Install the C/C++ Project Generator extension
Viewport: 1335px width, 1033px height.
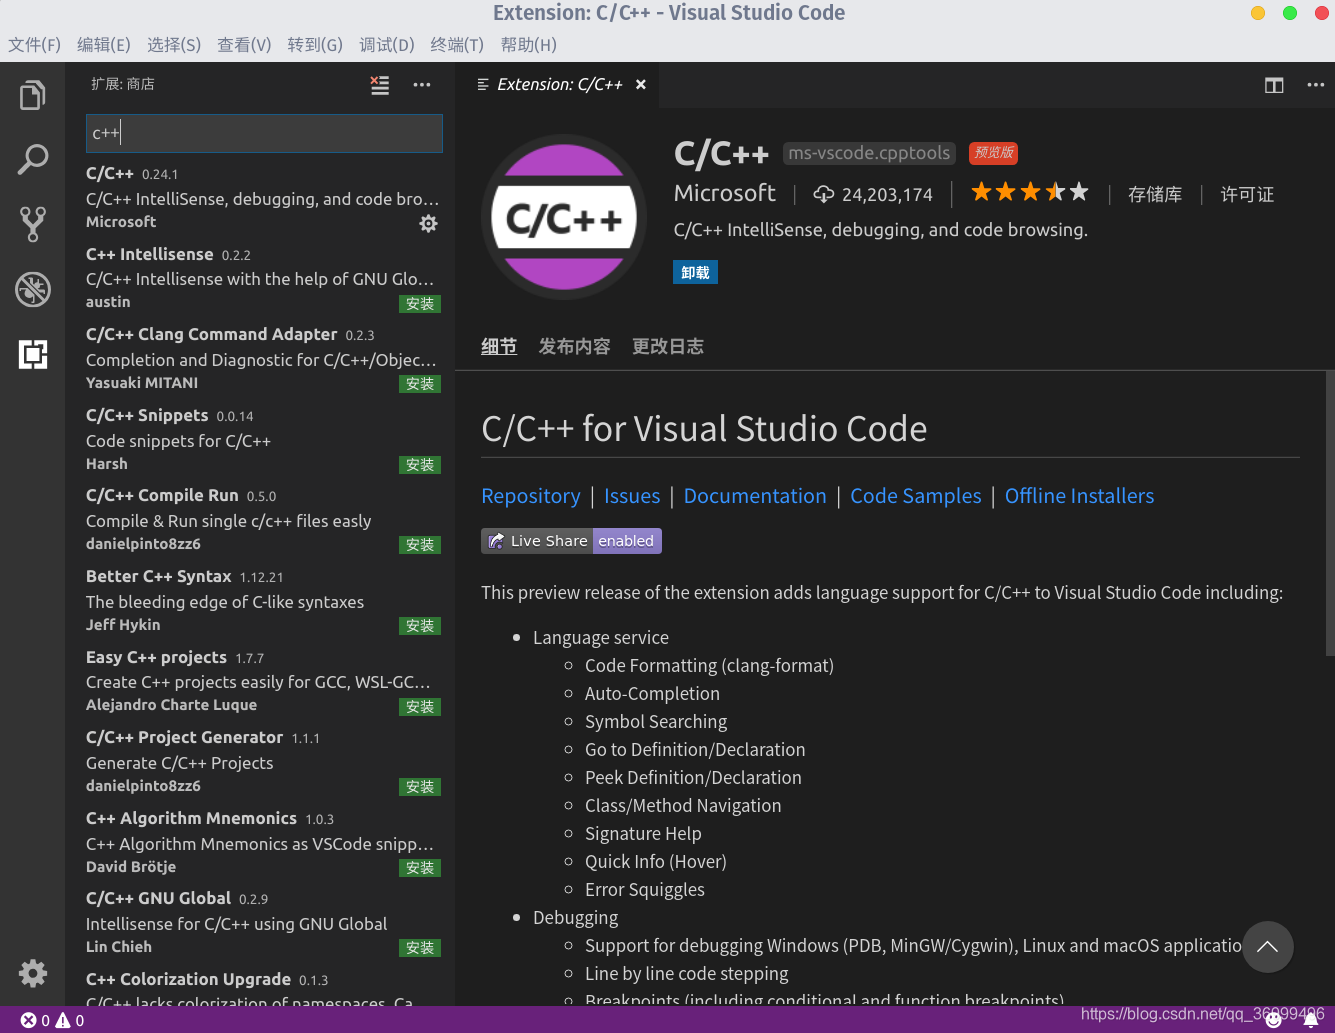pyautogui.click(x=420, y=787)
